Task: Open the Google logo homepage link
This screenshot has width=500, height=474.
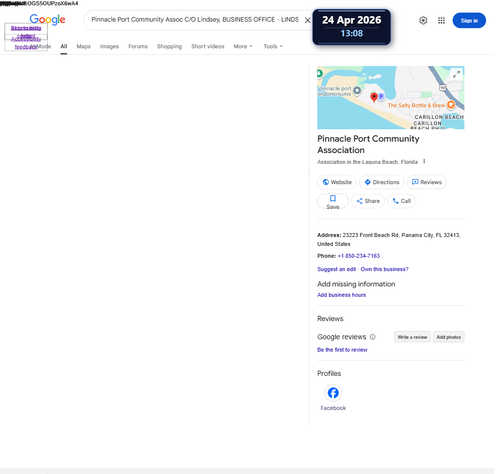Action: [x=47, y=20]
